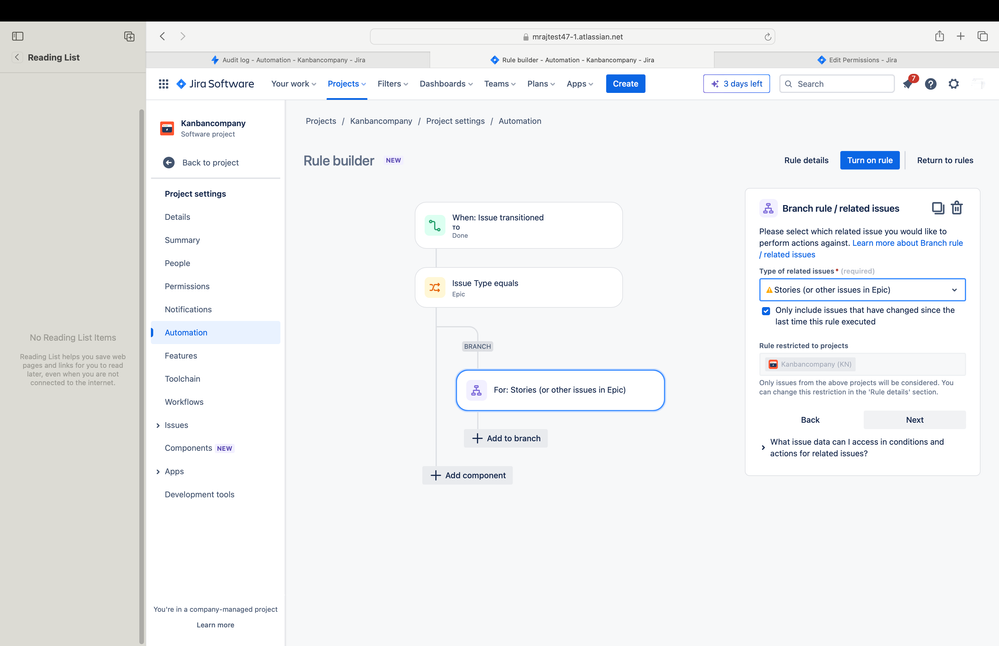
Task: Expand the Issues section in the sidebar
Action: pyautogui.click(x=158, y=426)
